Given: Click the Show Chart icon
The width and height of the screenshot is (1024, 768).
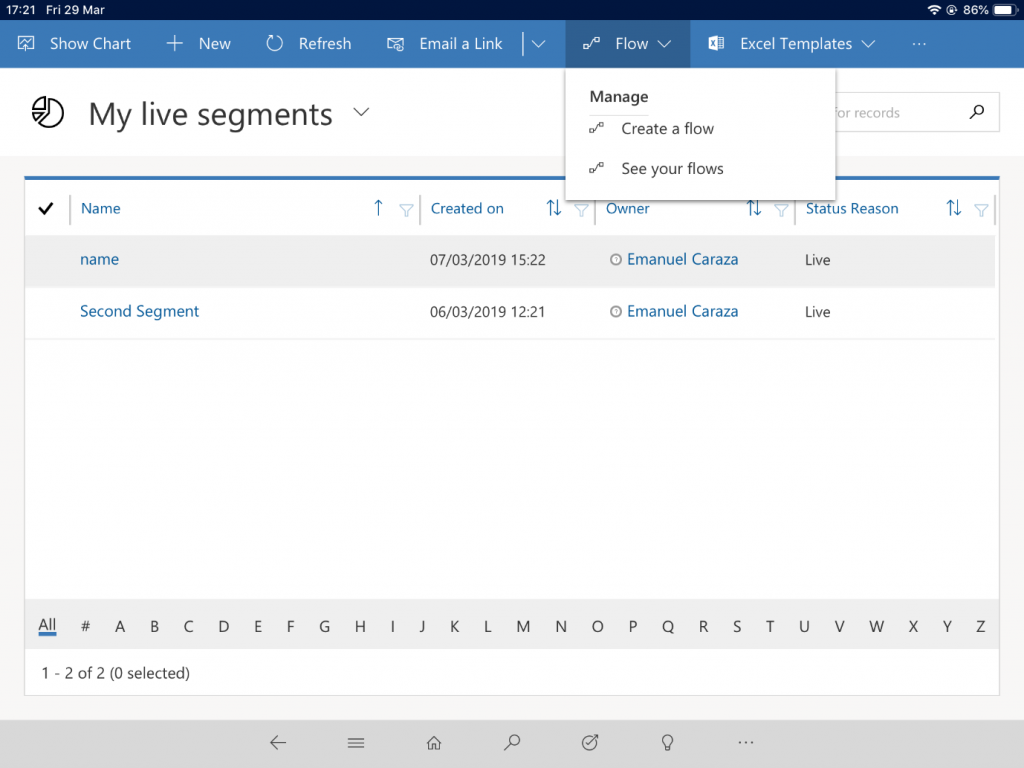Looking at the screenshot, I should point(26,44).
